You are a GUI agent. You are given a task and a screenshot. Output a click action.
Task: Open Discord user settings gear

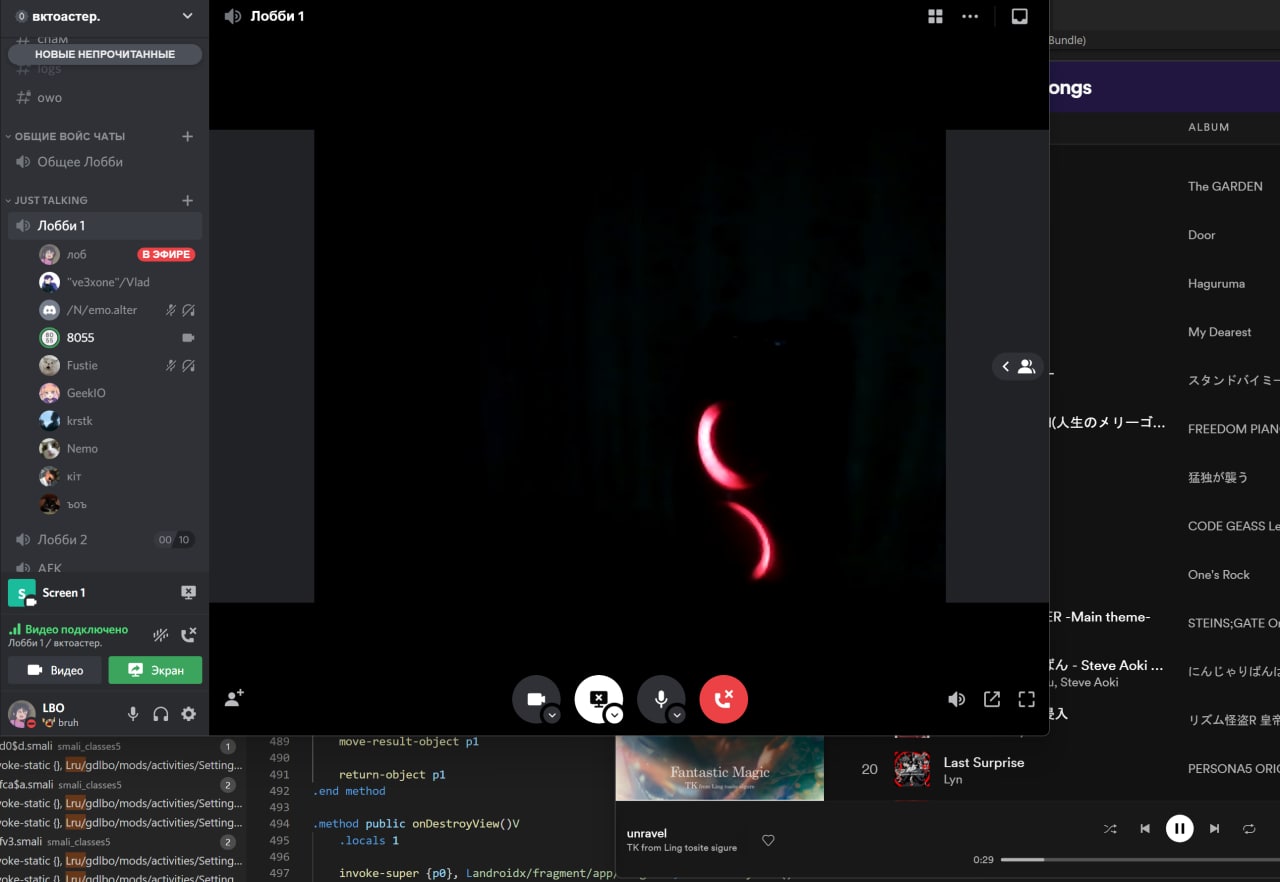(x=188, y=714)
